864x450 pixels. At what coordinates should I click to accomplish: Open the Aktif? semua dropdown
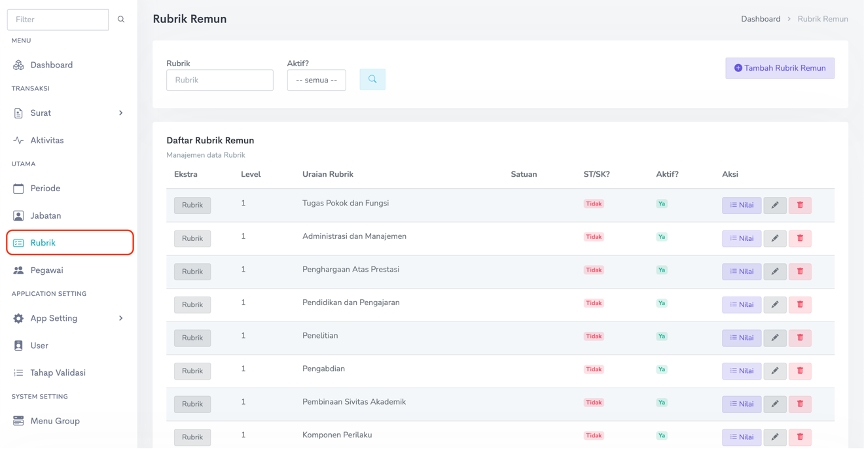[316, 80]
